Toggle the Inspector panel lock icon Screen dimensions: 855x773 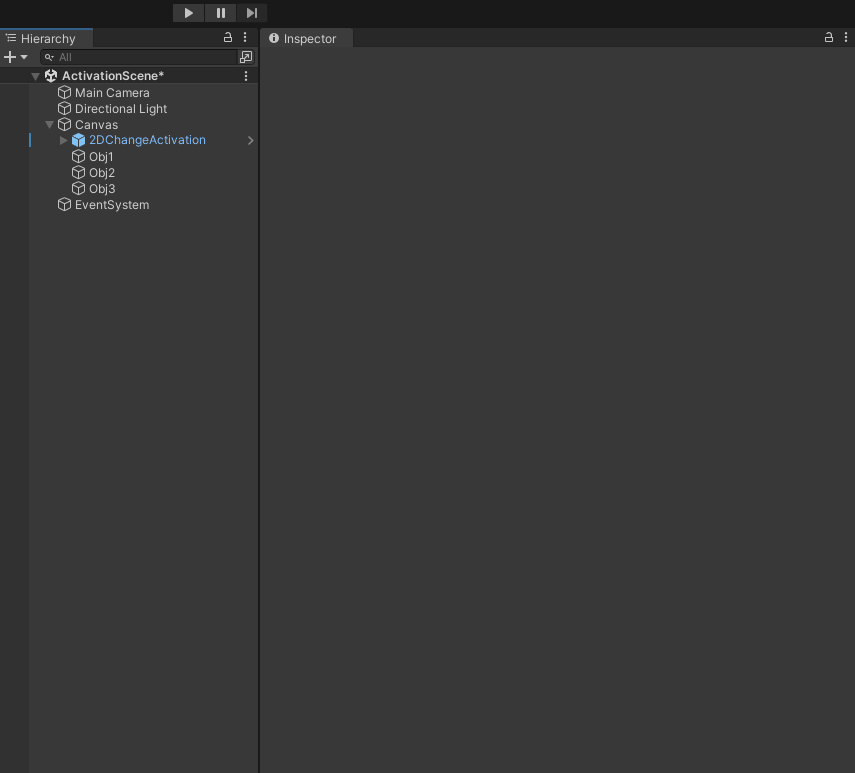coord(828,38)
